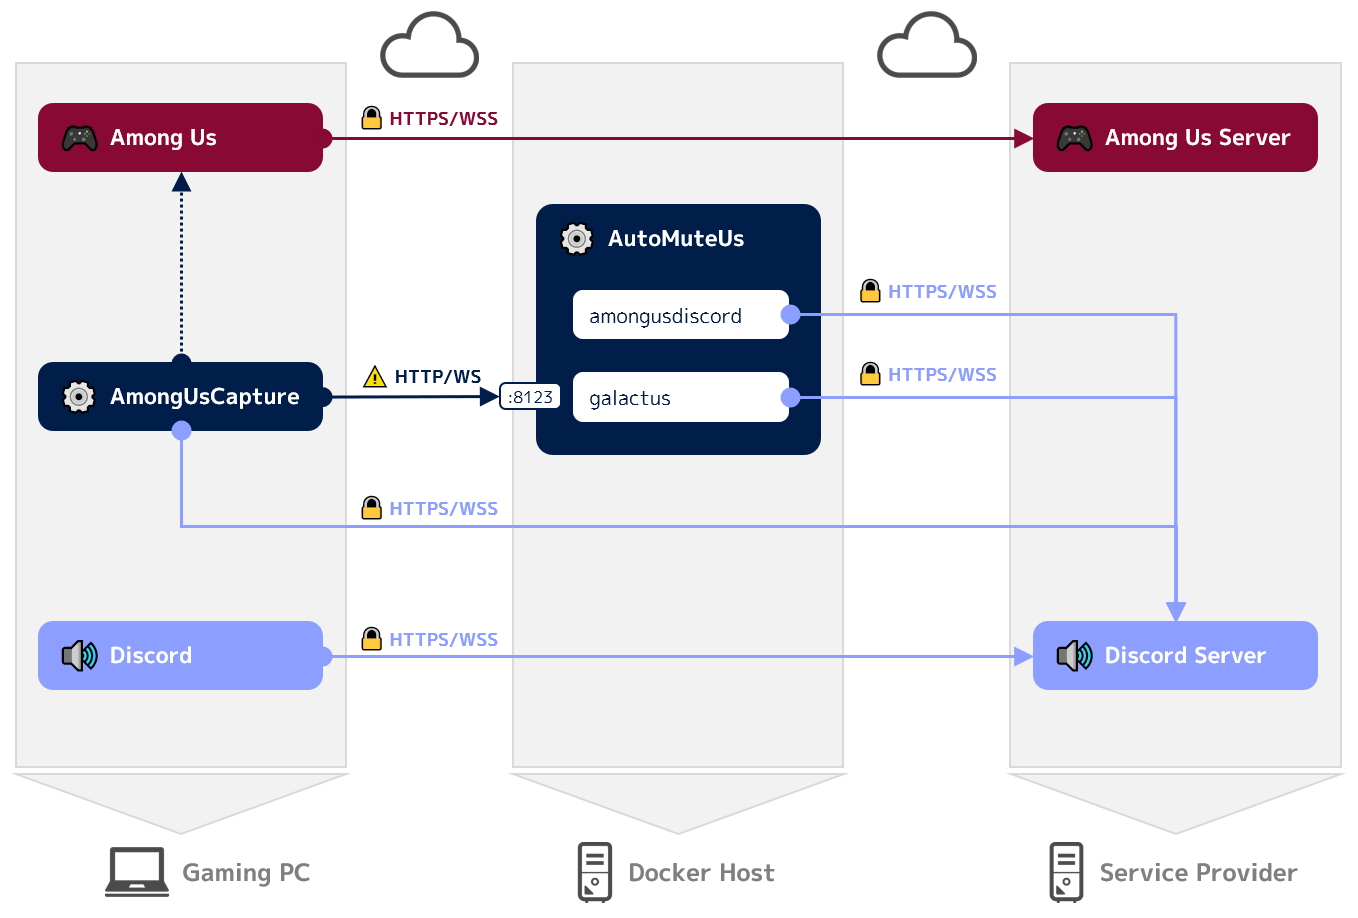This screenshot has width=1358, height=918.
Task: Click the Among Us Server node
Action: [1175, 138]
